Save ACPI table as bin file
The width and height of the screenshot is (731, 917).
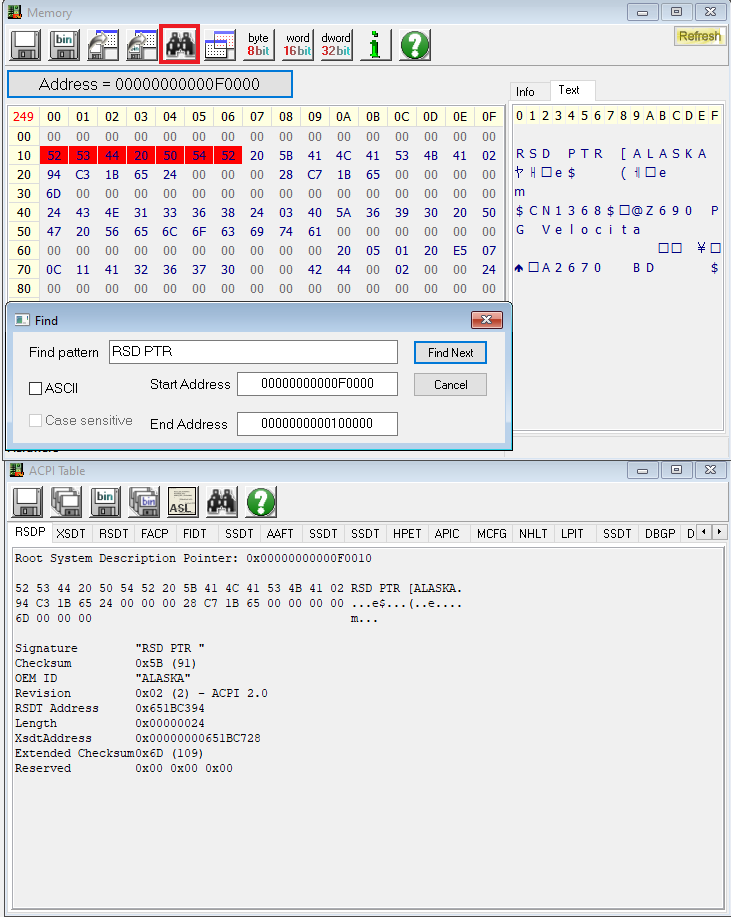point(105,502)
